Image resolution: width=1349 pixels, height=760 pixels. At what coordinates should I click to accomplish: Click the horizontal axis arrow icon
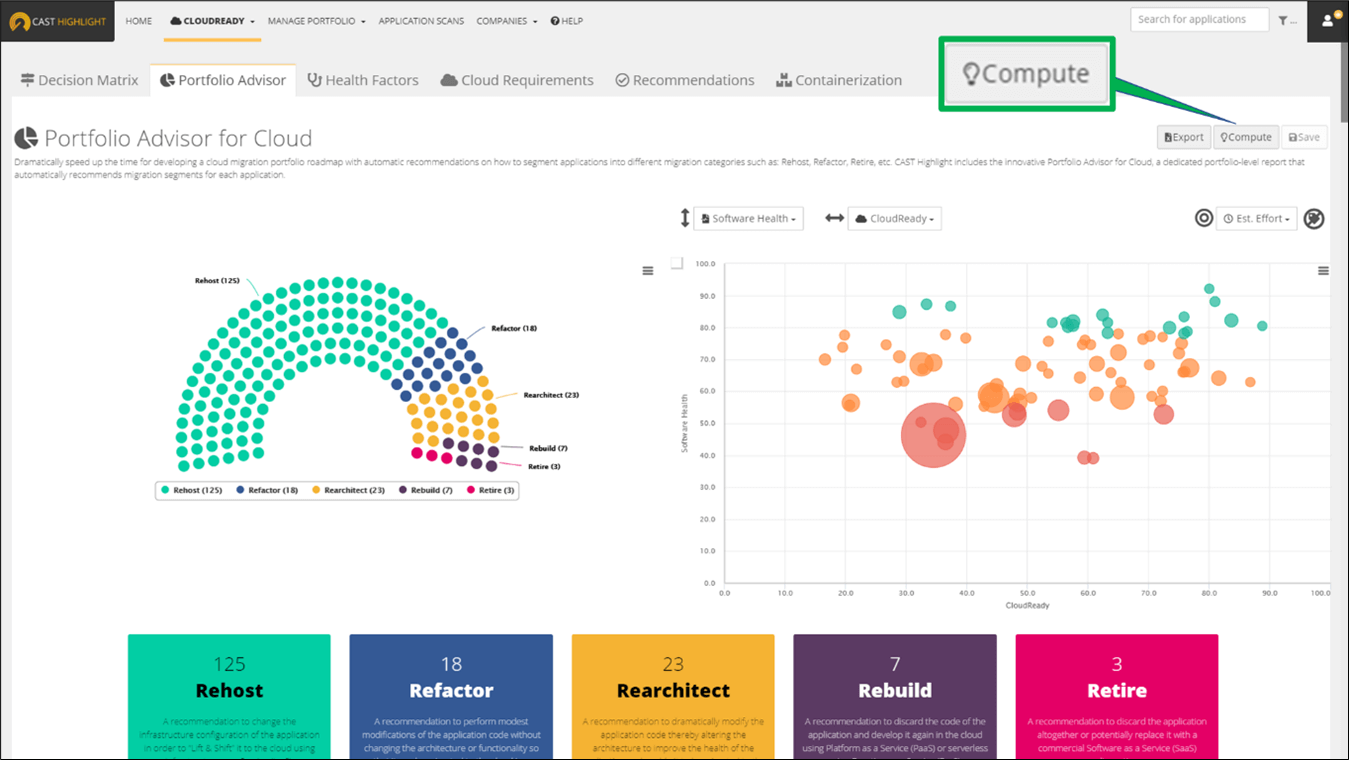point(835,218)
